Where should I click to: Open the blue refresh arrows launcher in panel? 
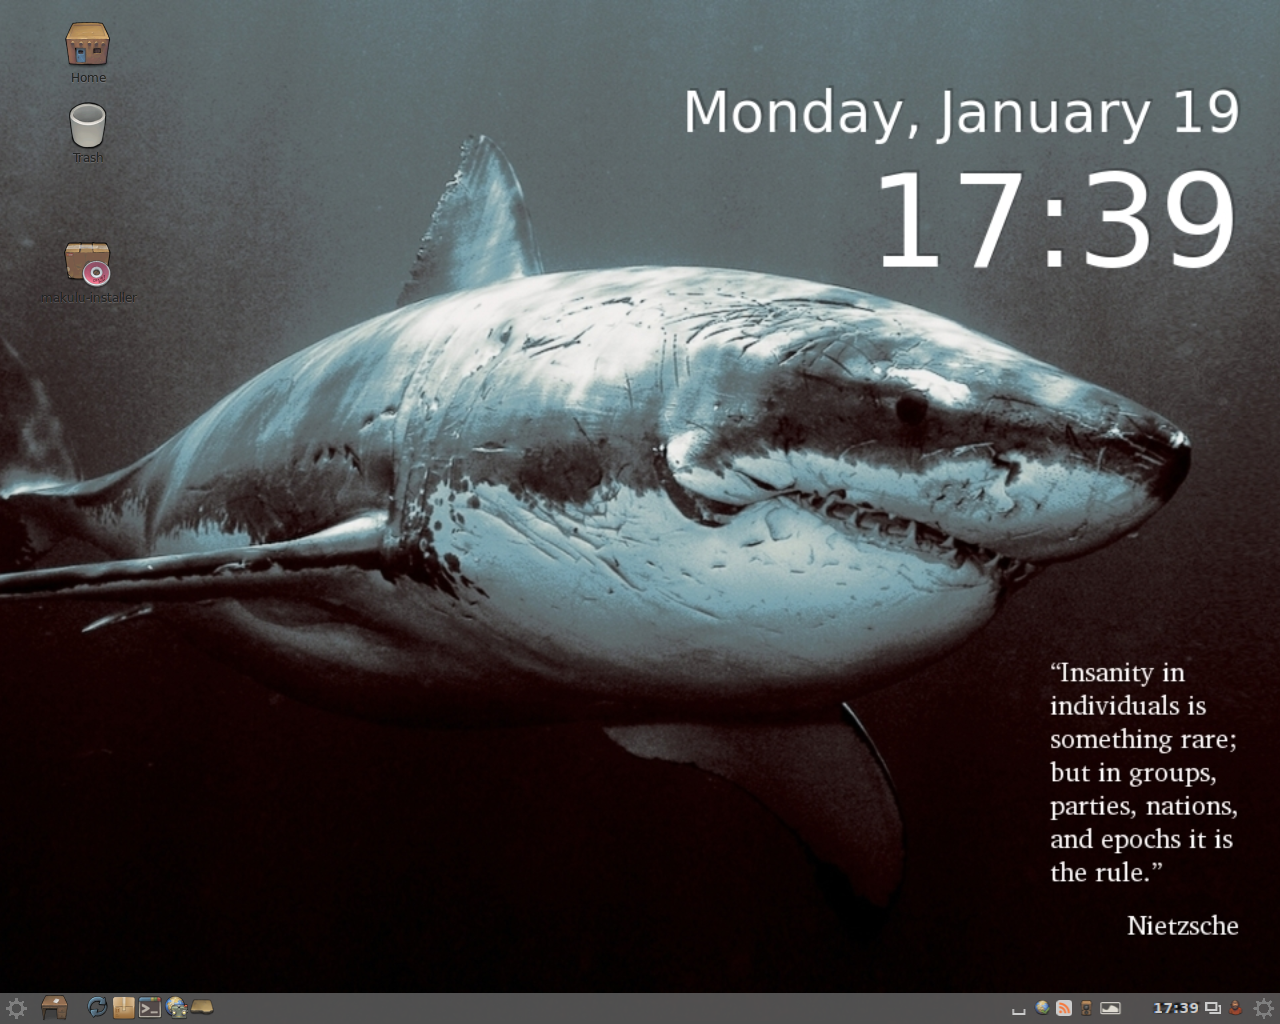(97, 1008)
